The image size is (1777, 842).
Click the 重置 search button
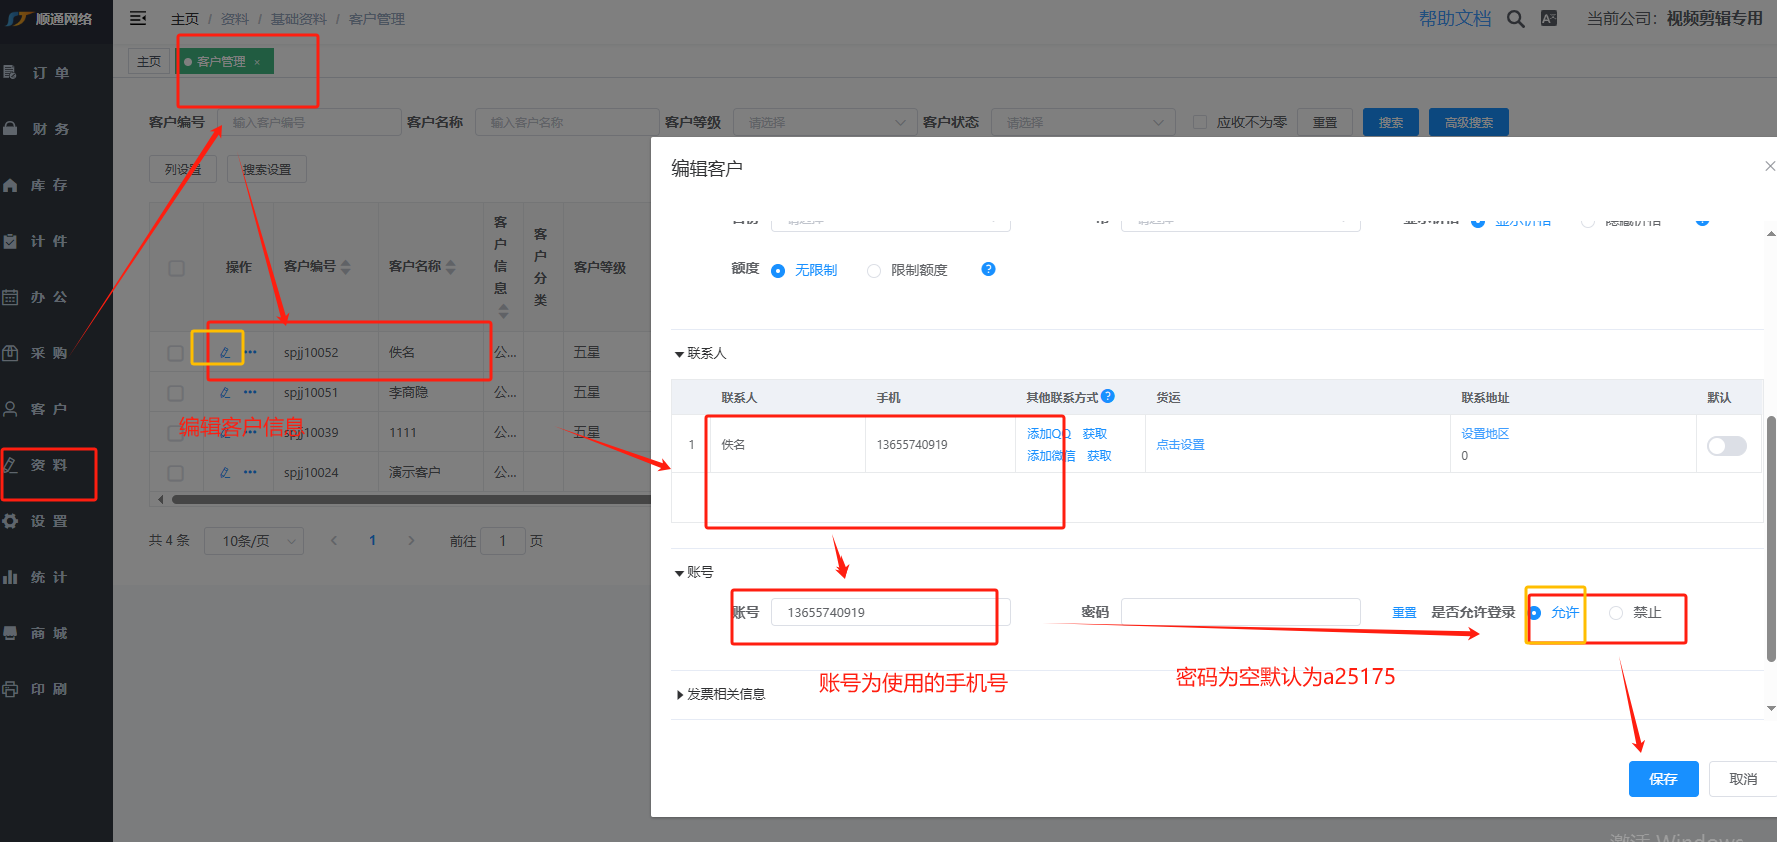pyautogui.click(x=1325, y=122)
